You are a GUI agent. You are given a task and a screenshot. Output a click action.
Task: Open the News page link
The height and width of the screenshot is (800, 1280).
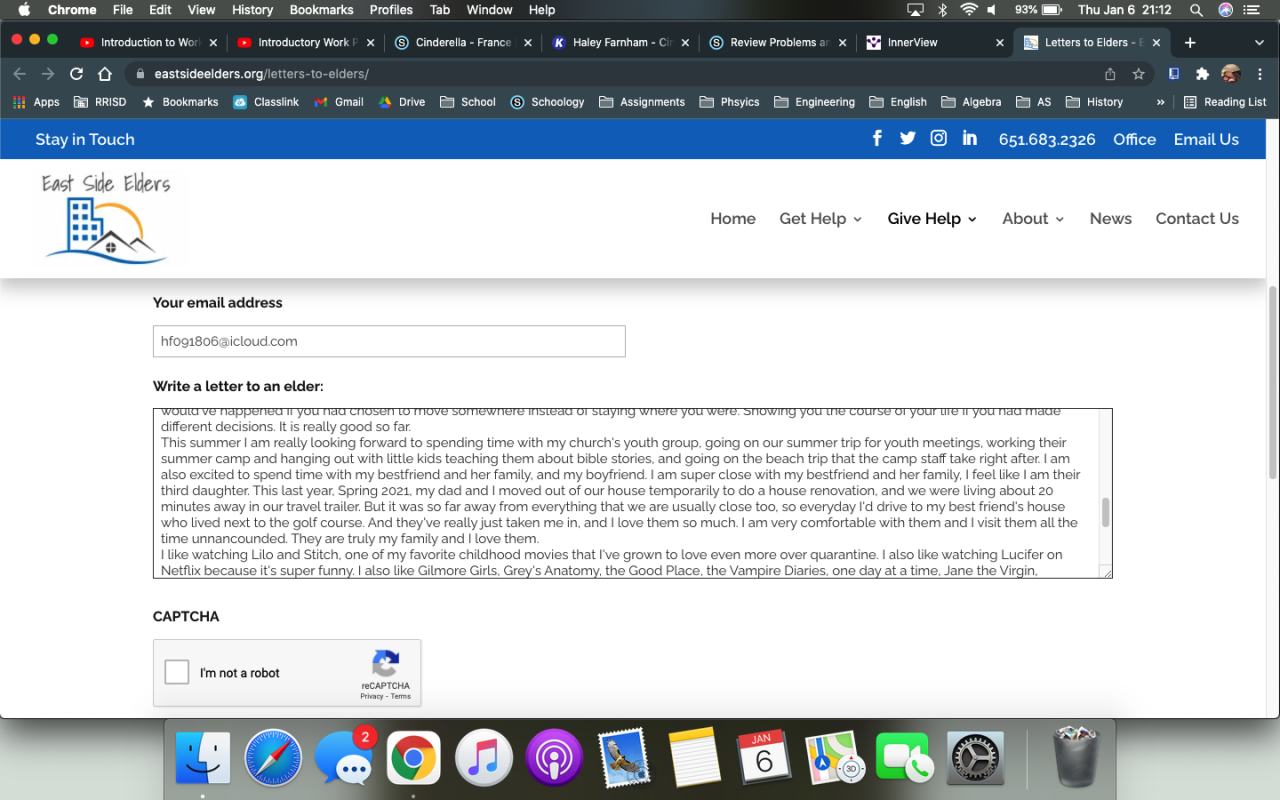pos(1110,218)
